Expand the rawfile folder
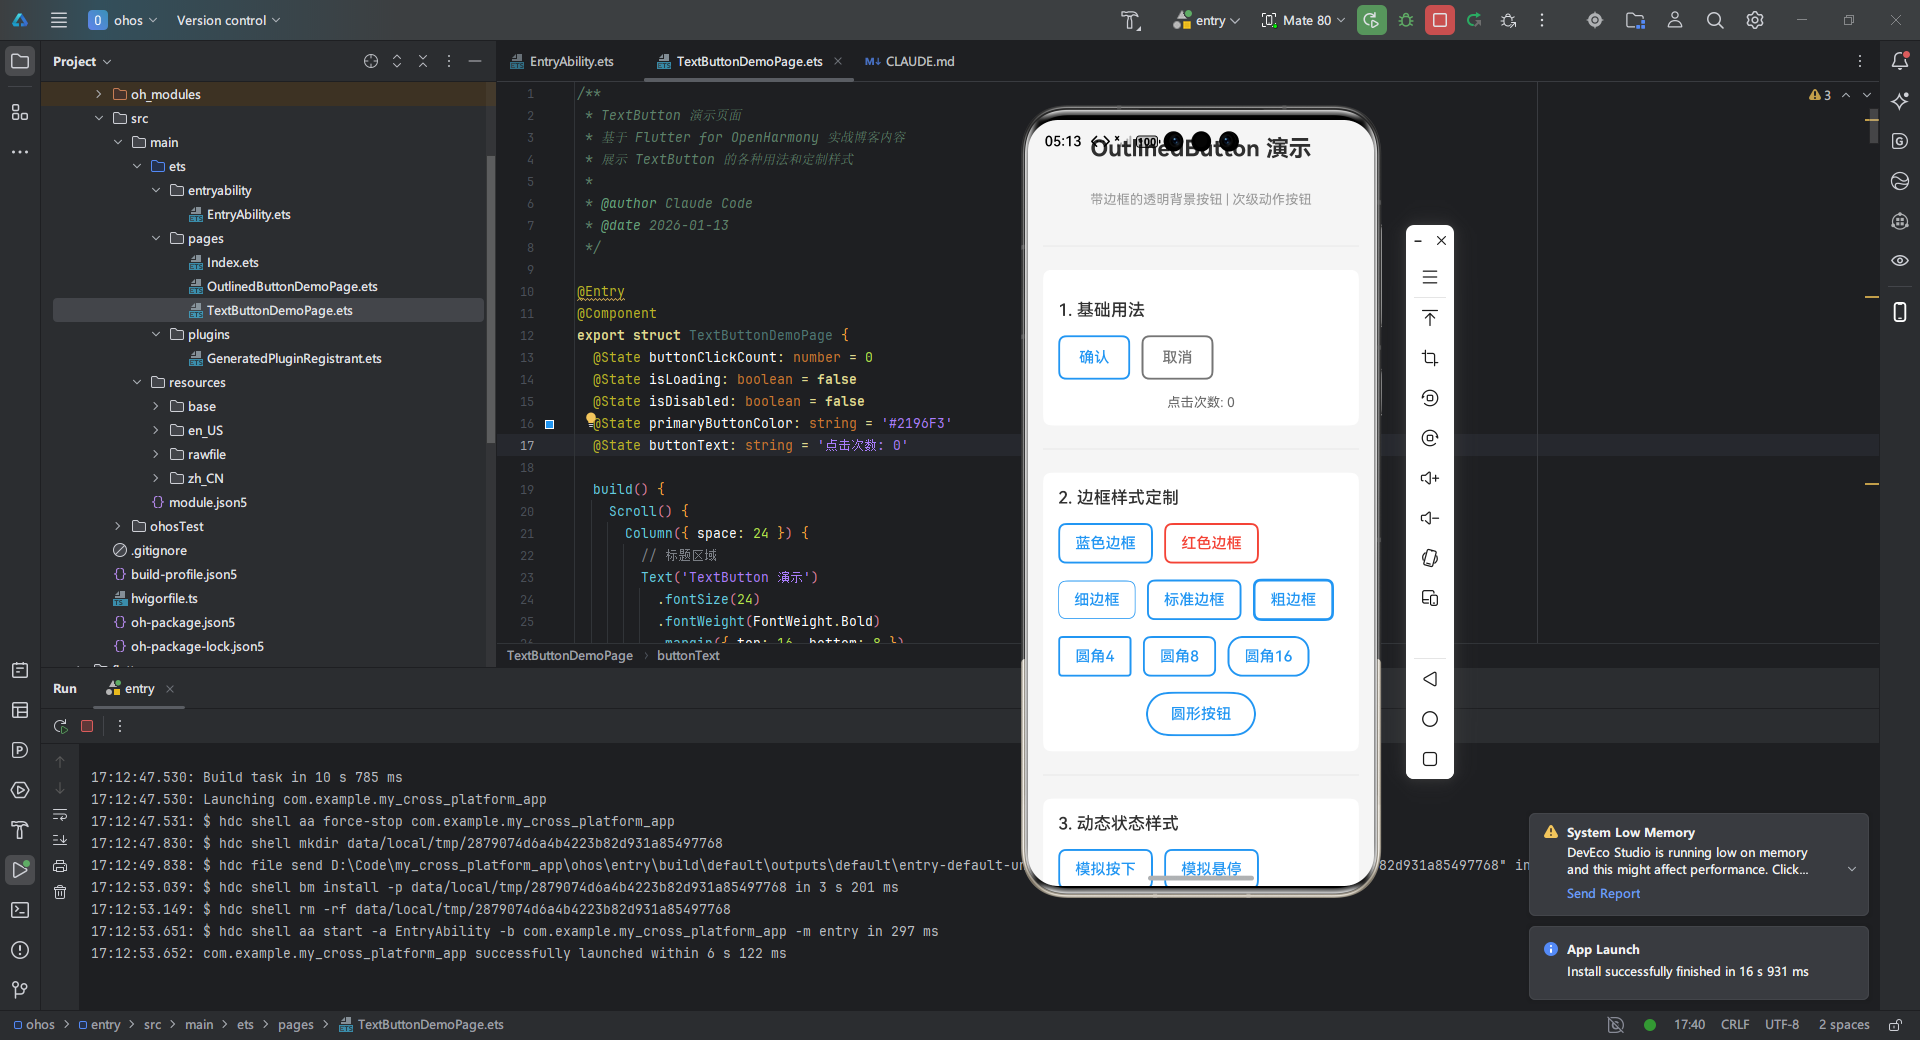The width and height of the screenshot is (1920, 1040). (155, 454)
